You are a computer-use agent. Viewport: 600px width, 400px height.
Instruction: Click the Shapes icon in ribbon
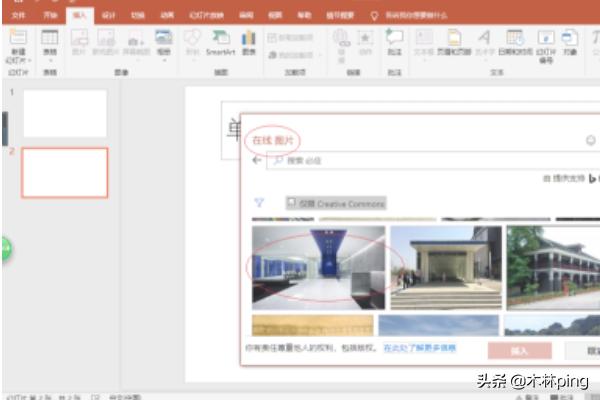(192, 40)
